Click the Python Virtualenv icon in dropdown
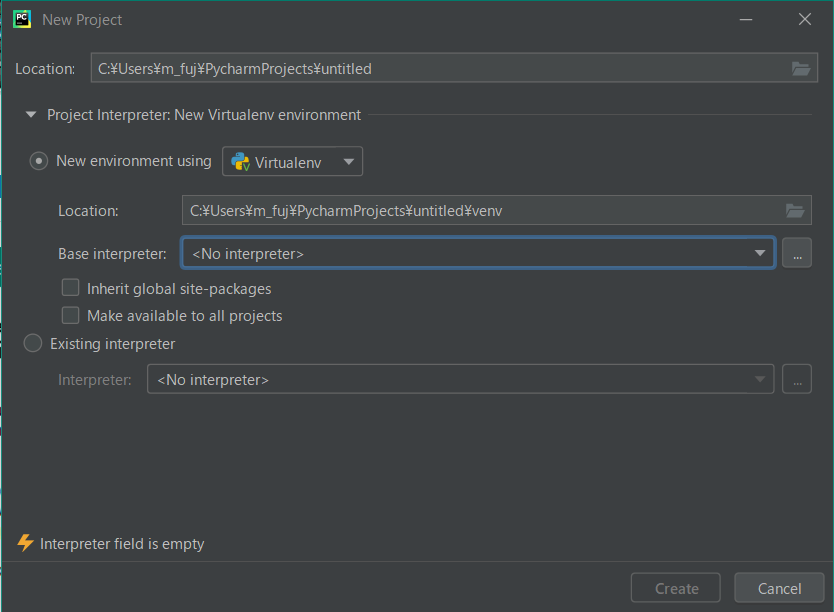 point(240,162)
